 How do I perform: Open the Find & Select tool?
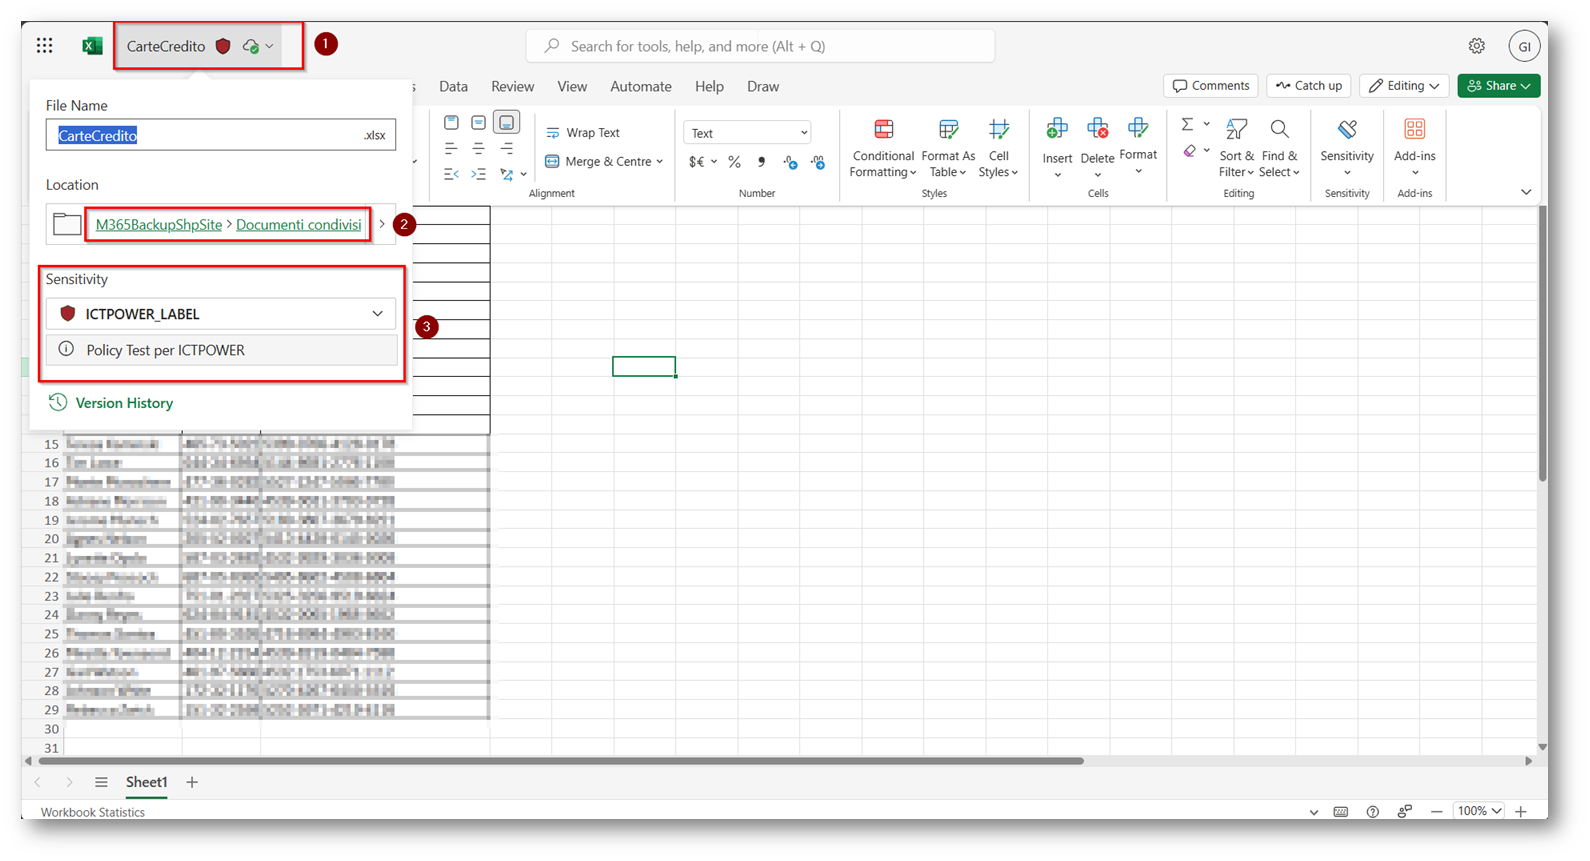(1279, 130)
